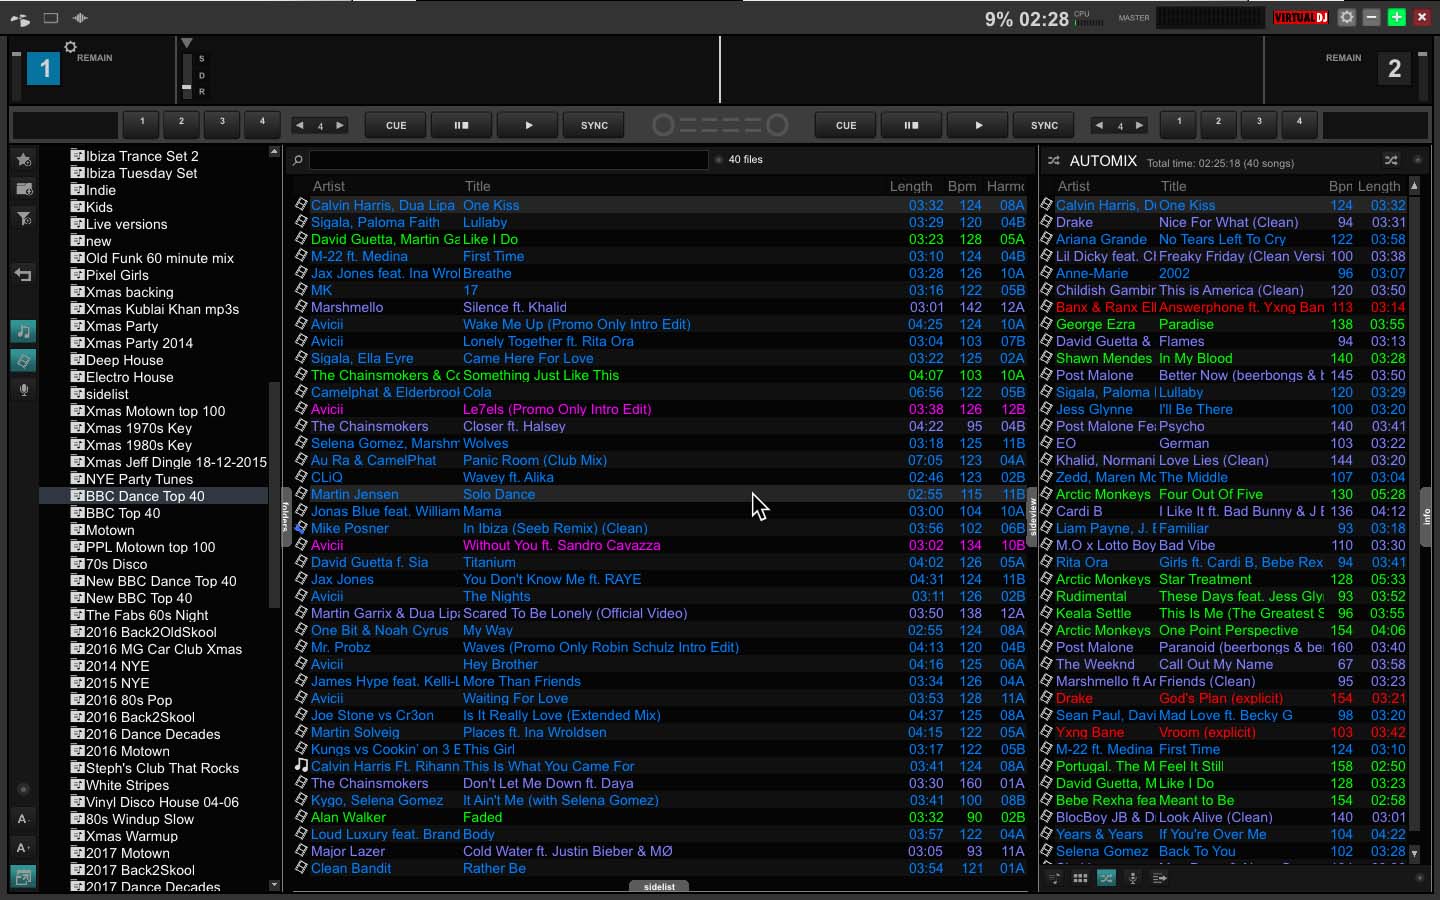The image size is (1440, 900).
Task: Select the favorites star in the left sidebar
Action: (x=23, y=160)
